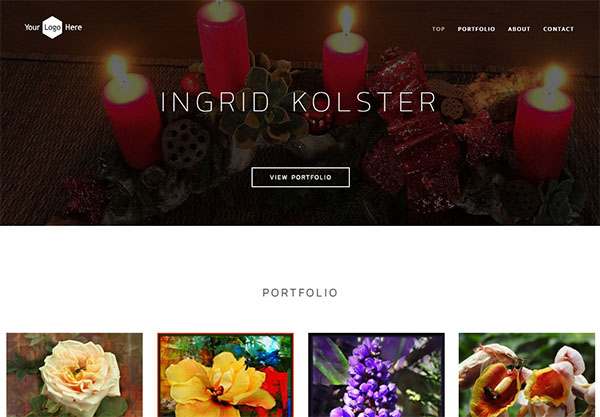The width and height of the screenshot is (600, 417).
Task: Open the CONTACT nav link
Action: point(558,29)
